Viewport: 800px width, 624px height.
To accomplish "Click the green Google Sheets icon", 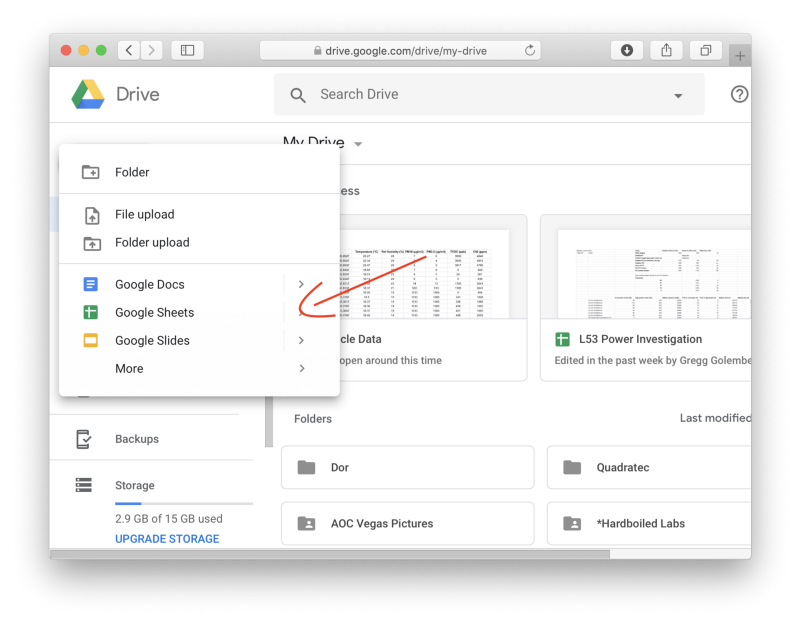I will click(x=90, y=312).
